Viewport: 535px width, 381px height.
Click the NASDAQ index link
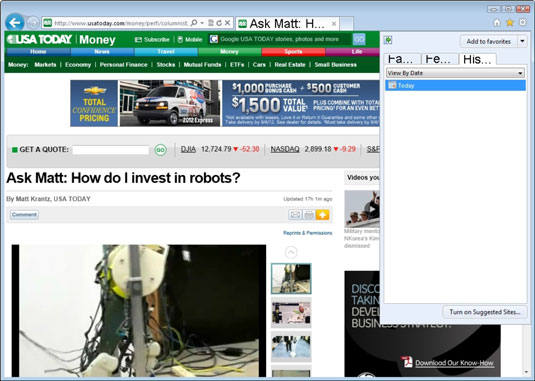285,149
